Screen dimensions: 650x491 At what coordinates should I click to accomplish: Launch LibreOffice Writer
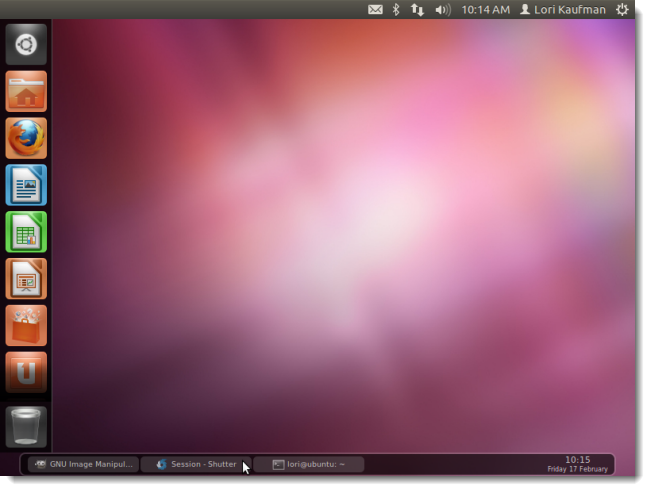(x=26, y=185)
